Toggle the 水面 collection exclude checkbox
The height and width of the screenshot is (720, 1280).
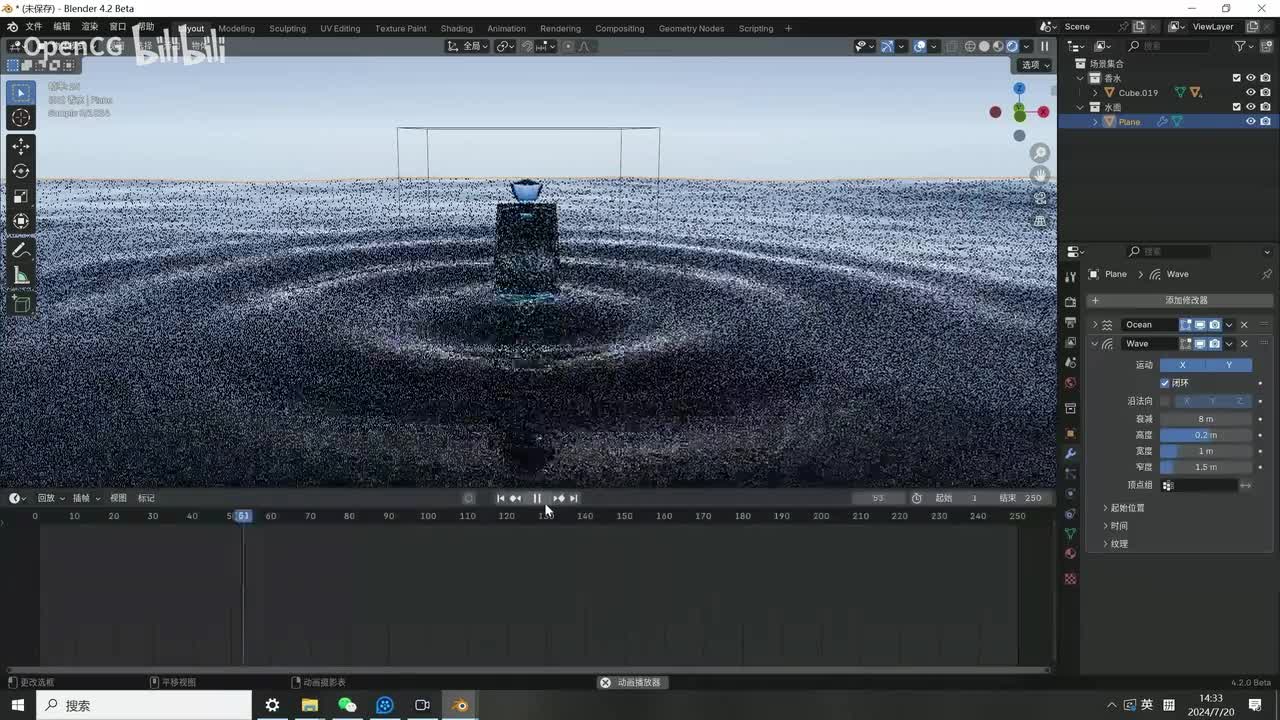point(1236,107)
